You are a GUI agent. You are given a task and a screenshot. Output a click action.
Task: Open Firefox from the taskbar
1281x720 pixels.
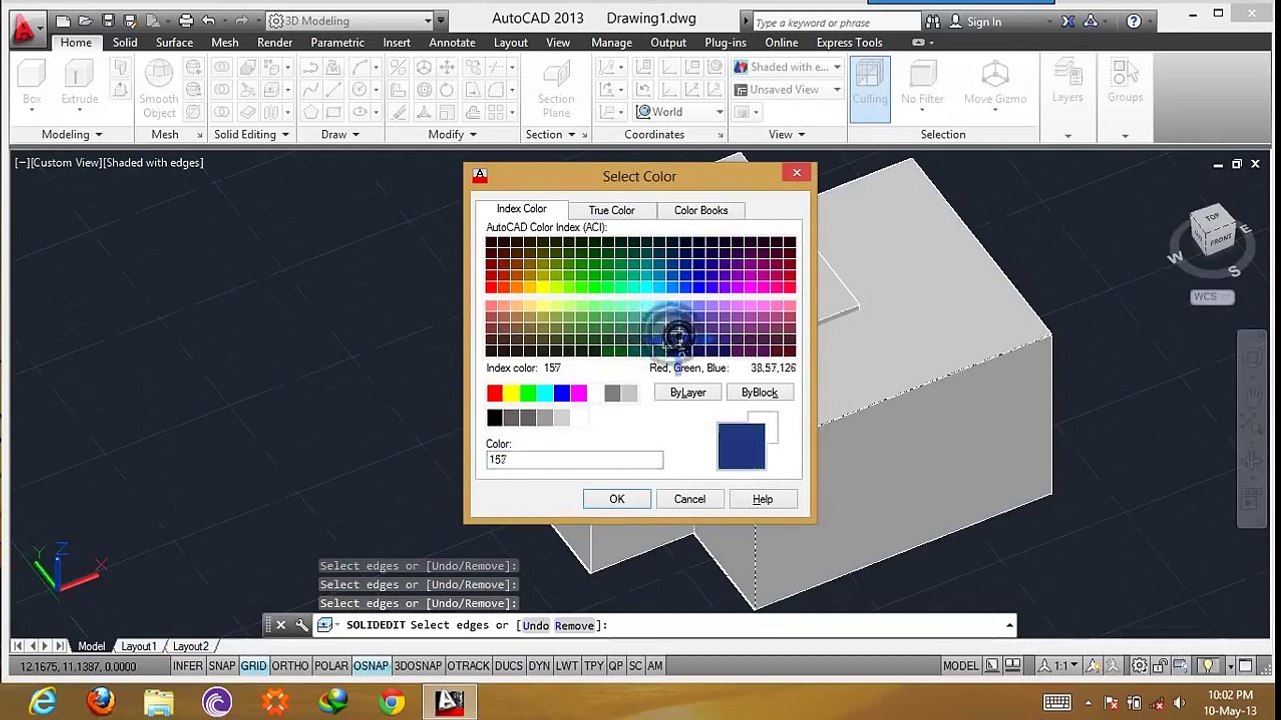[100, 702]
